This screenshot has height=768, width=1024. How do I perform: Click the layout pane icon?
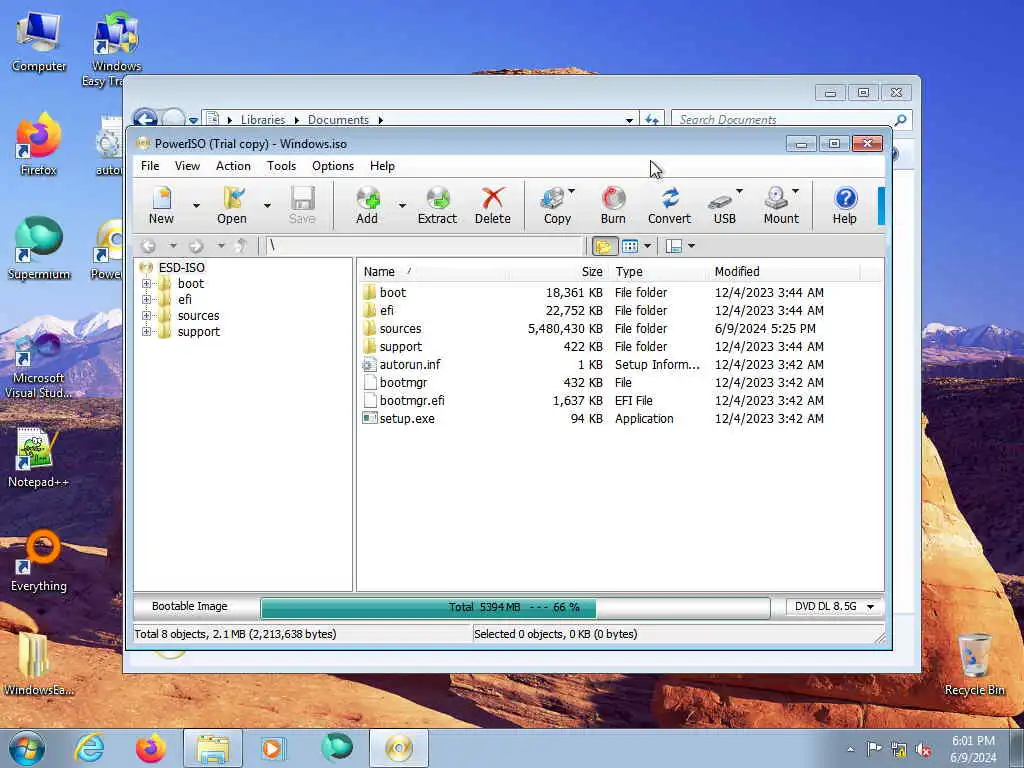(674, 246)
